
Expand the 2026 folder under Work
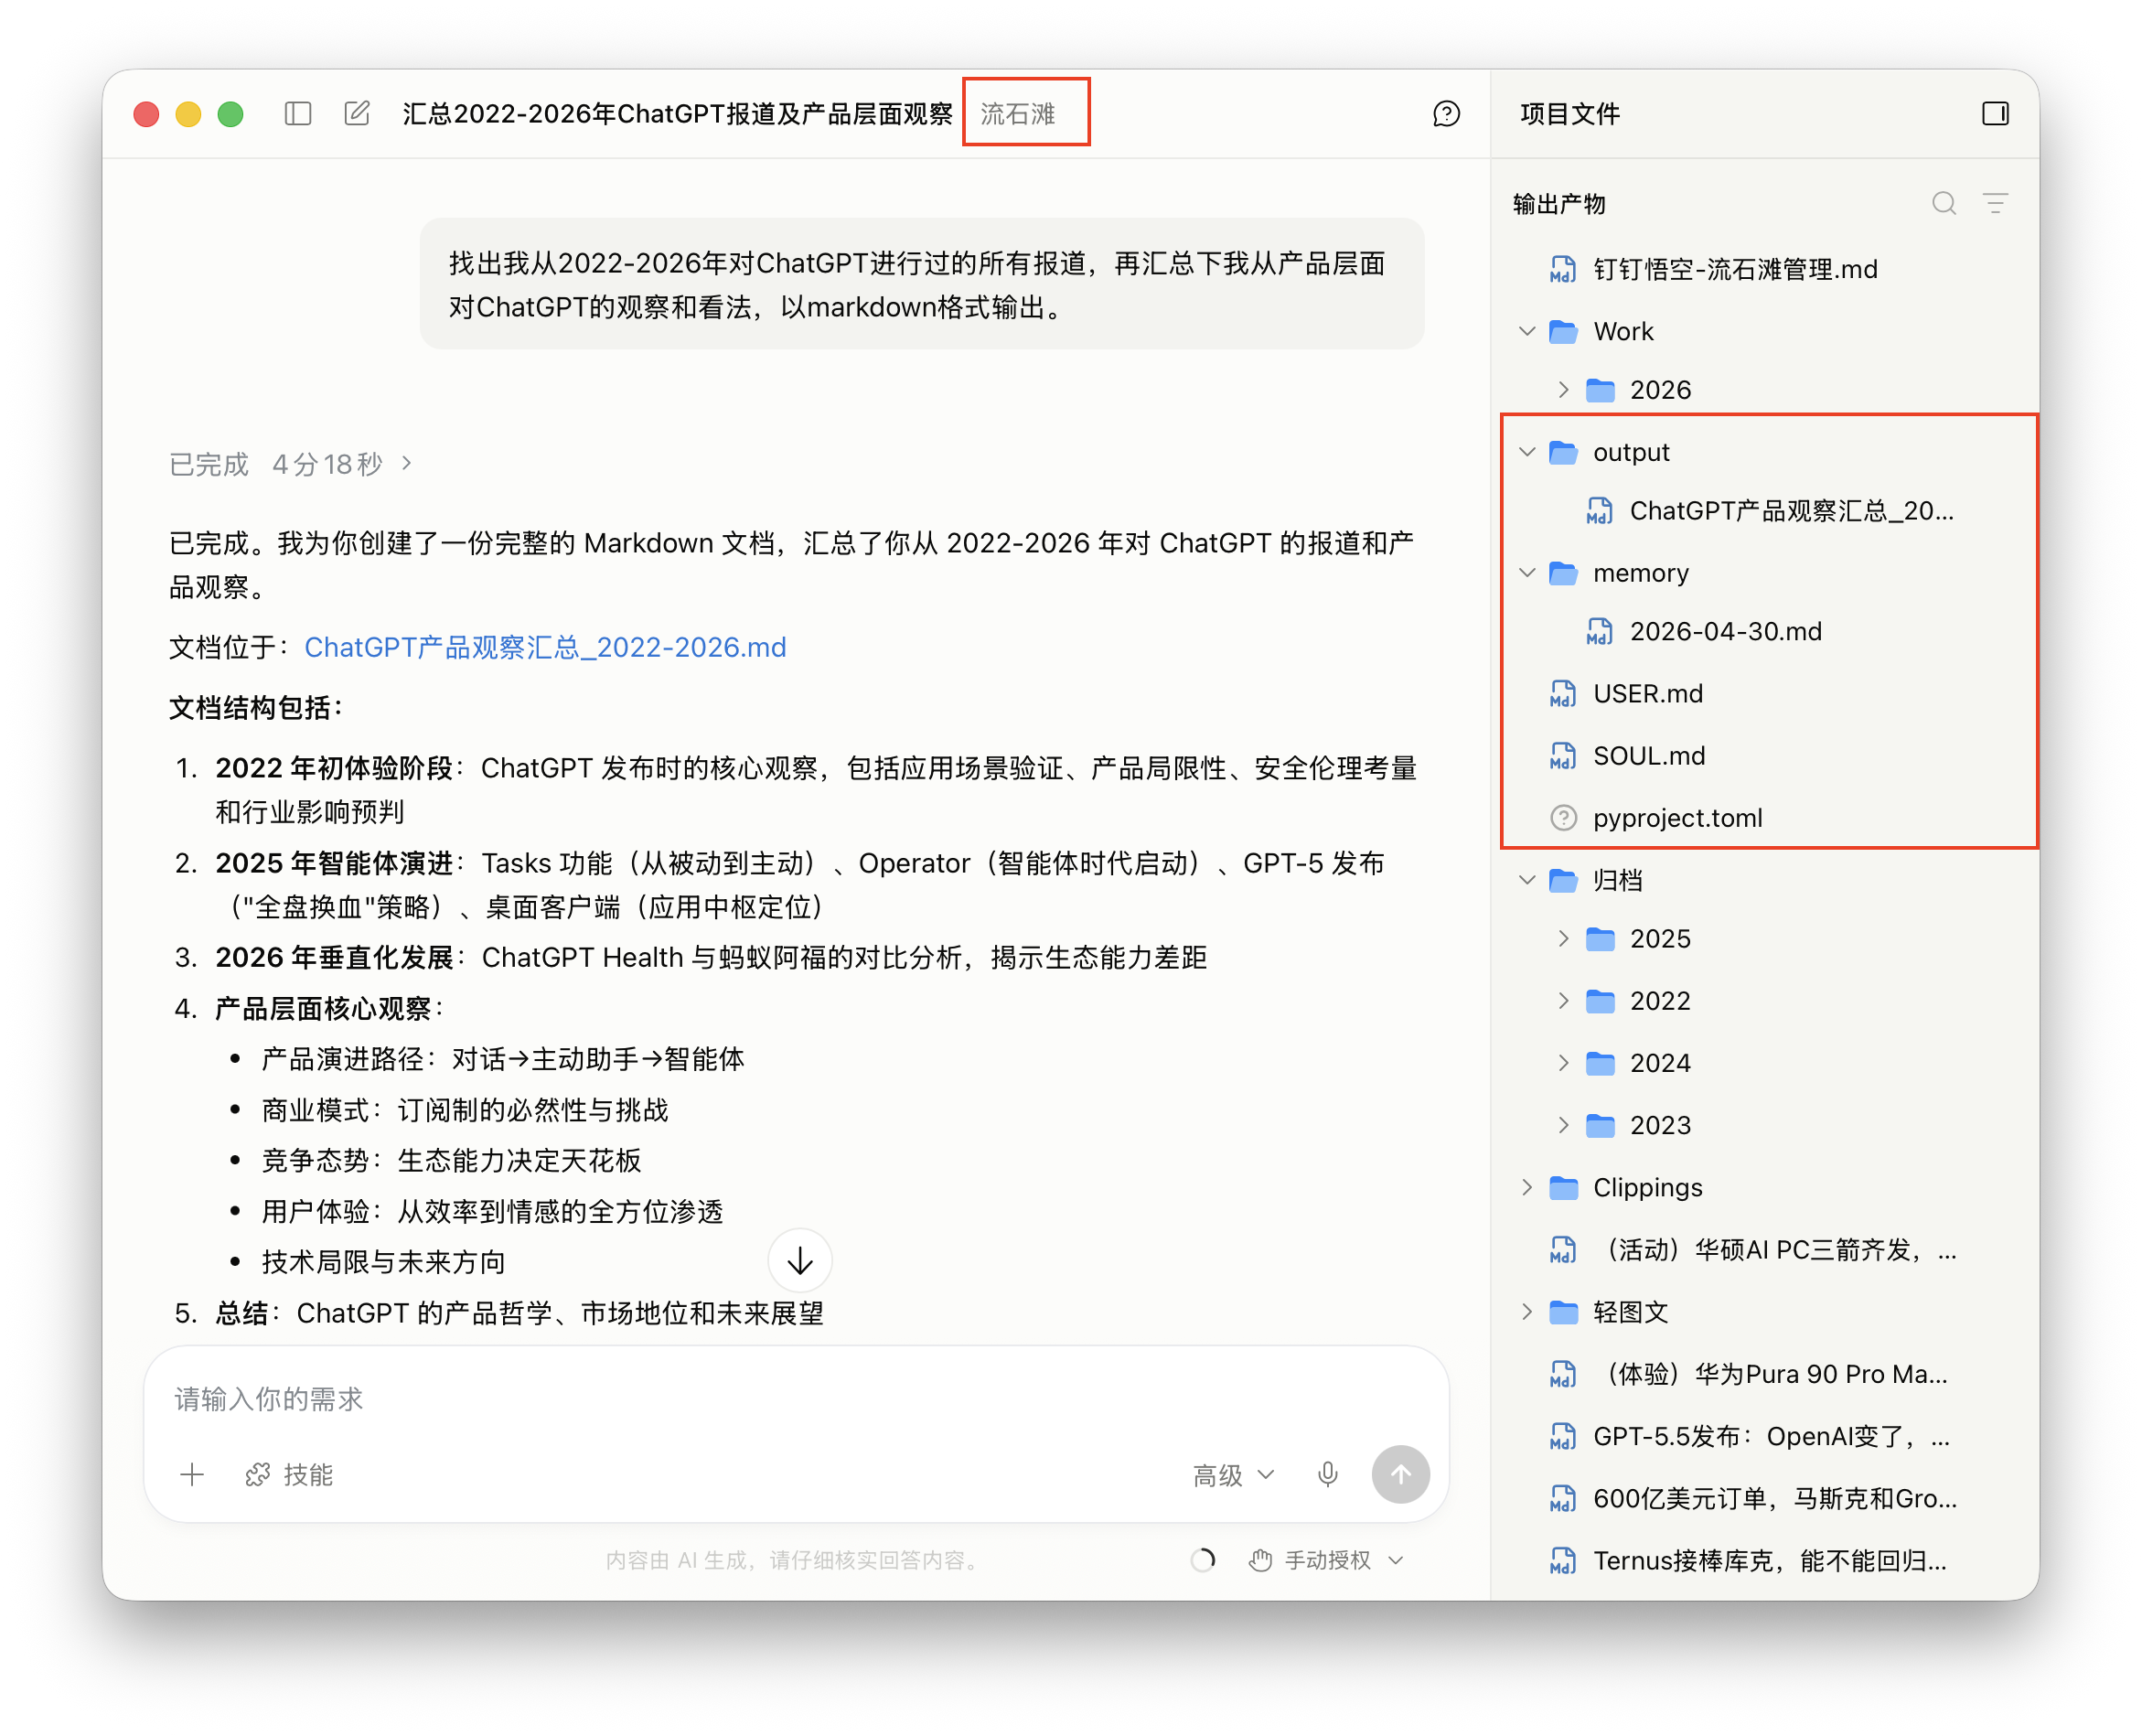[x=1563, y=389]
